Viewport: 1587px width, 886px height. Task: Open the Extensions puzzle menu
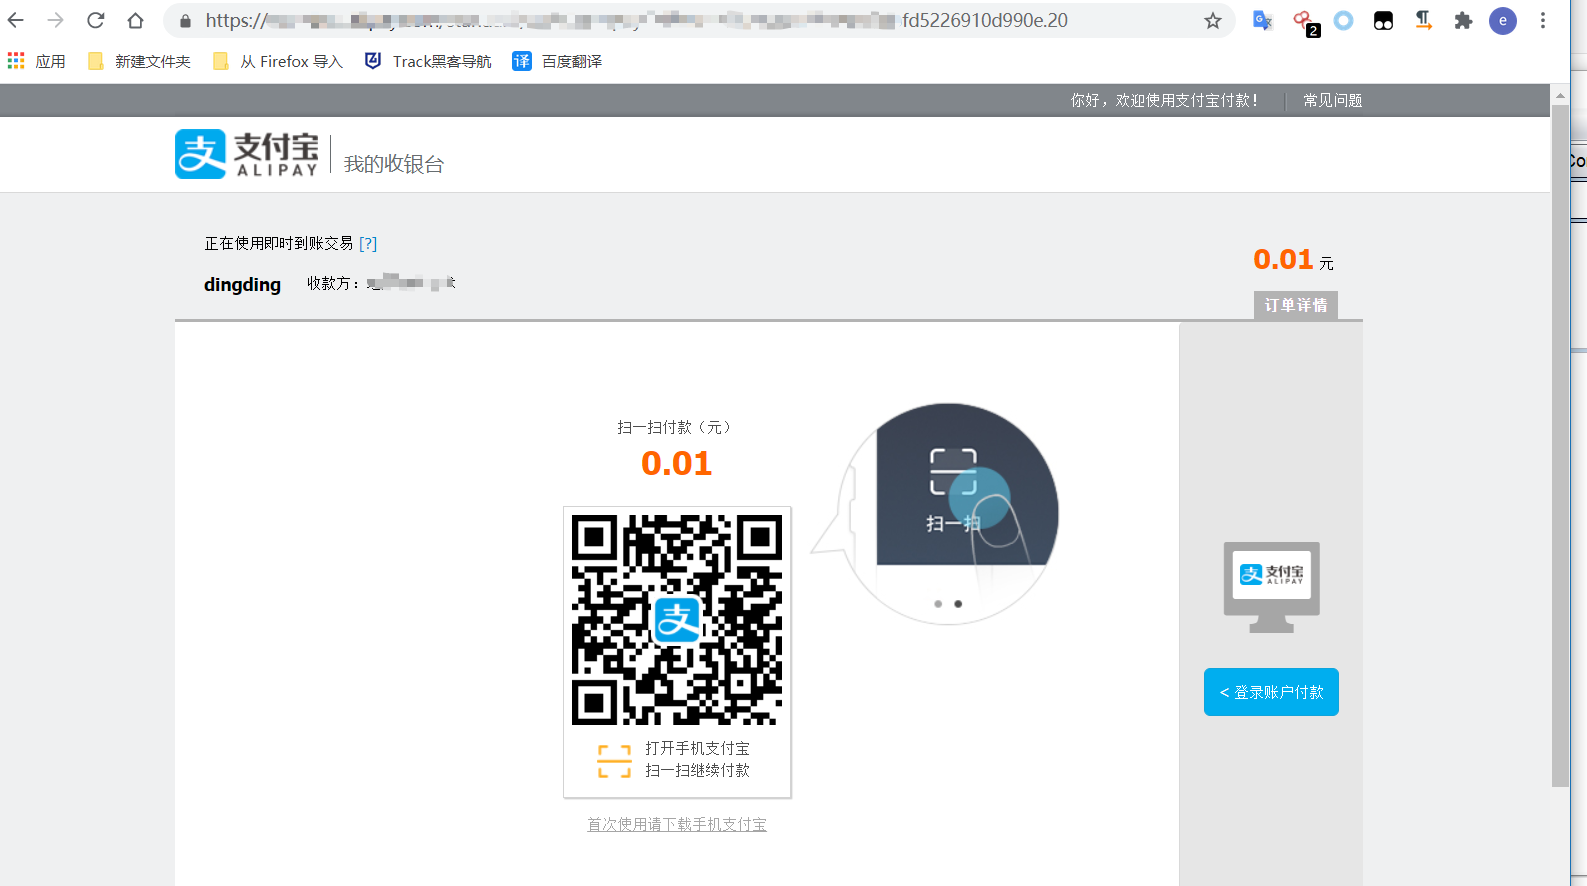pos(1463,20)
